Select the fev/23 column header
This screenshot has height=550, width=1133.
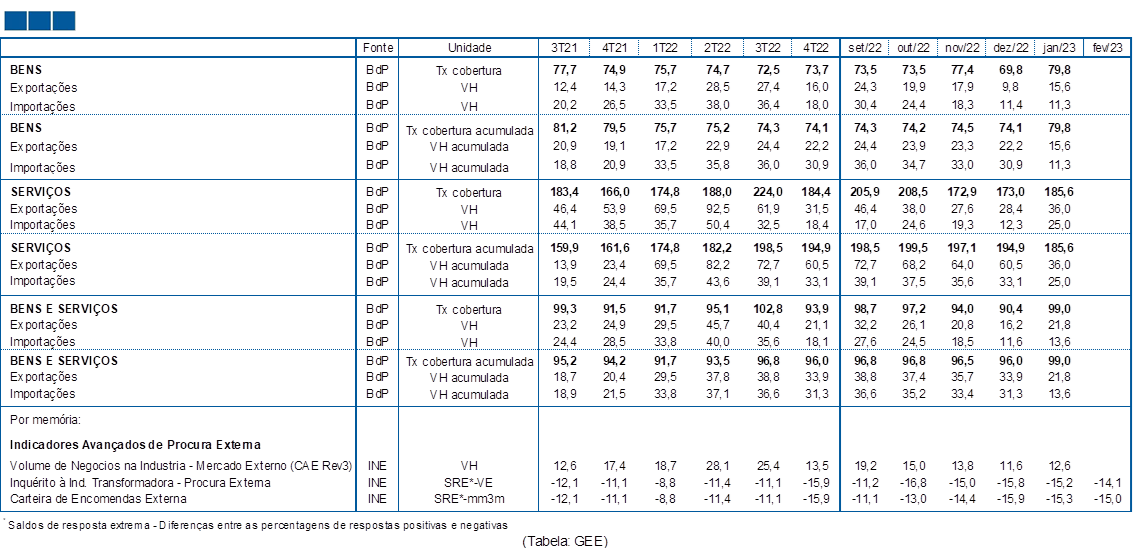[1106, 48]
